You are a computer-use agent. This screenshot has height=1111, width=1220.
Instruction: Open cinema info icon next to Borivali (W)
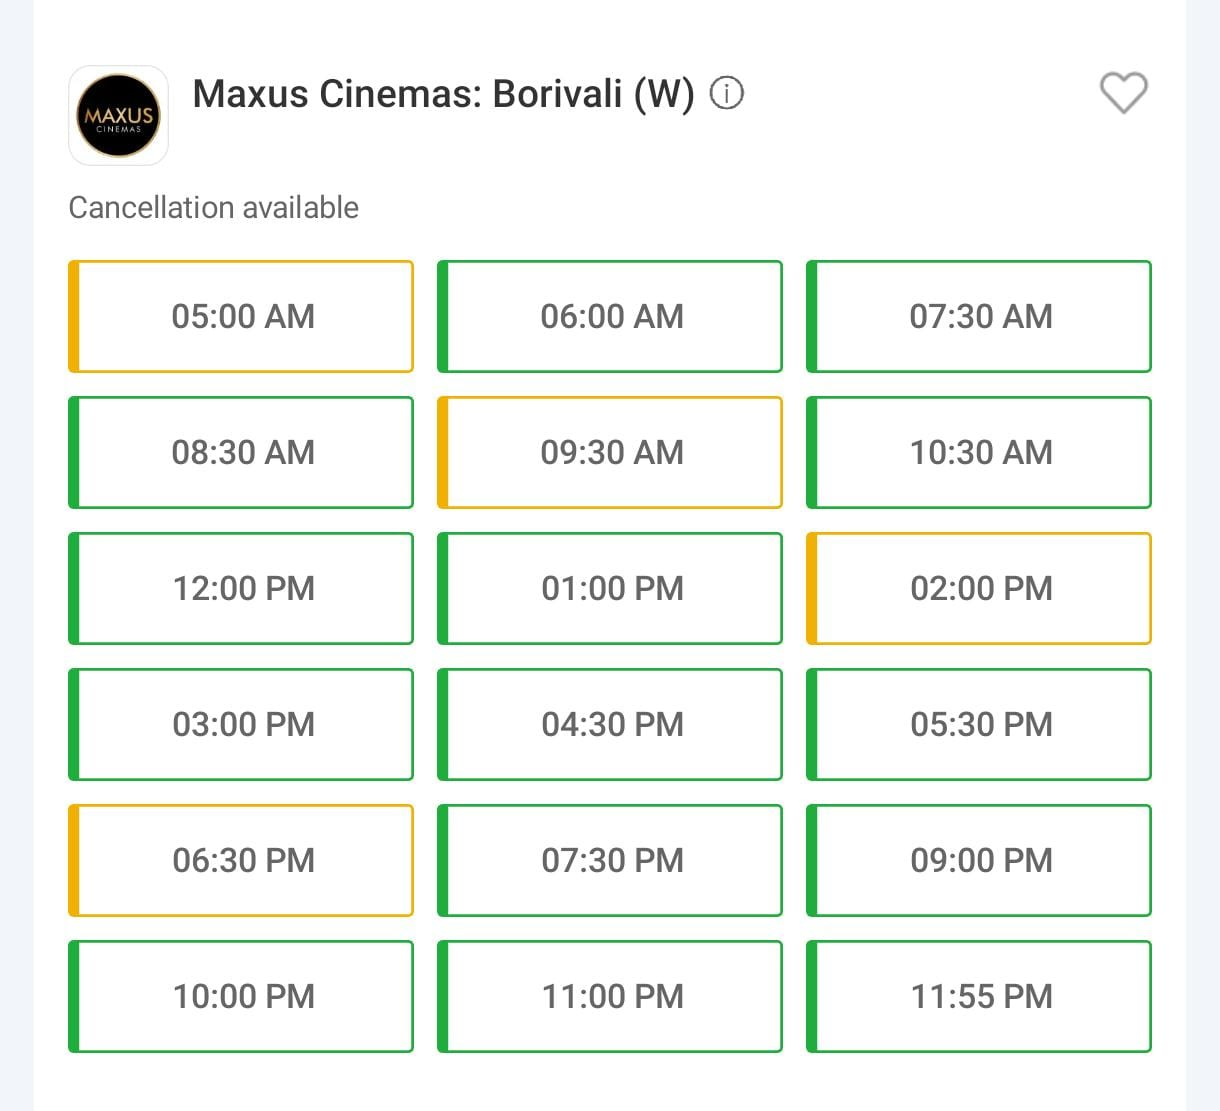(x=727, y=94)
